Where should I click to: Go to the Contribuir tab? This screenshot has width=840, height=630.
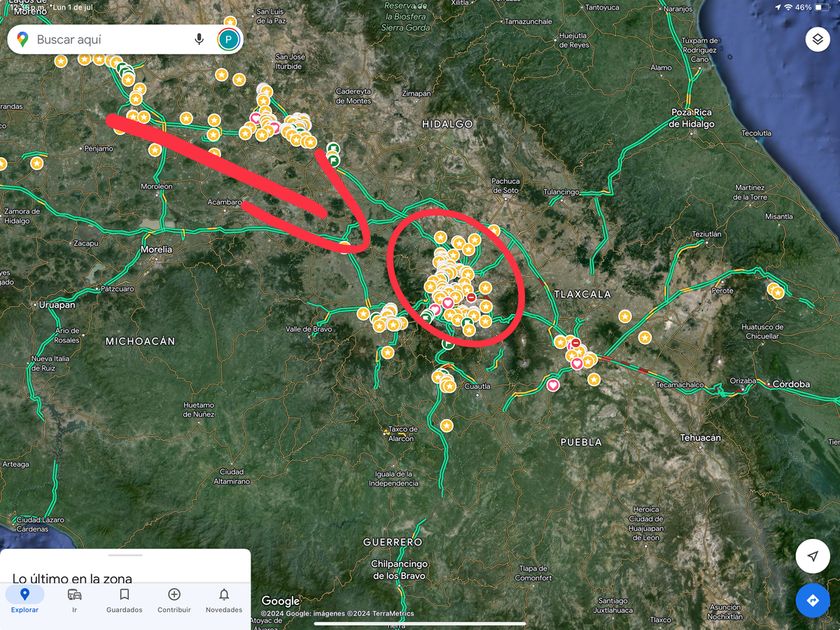pyautogui.click(x=174, y=600)
